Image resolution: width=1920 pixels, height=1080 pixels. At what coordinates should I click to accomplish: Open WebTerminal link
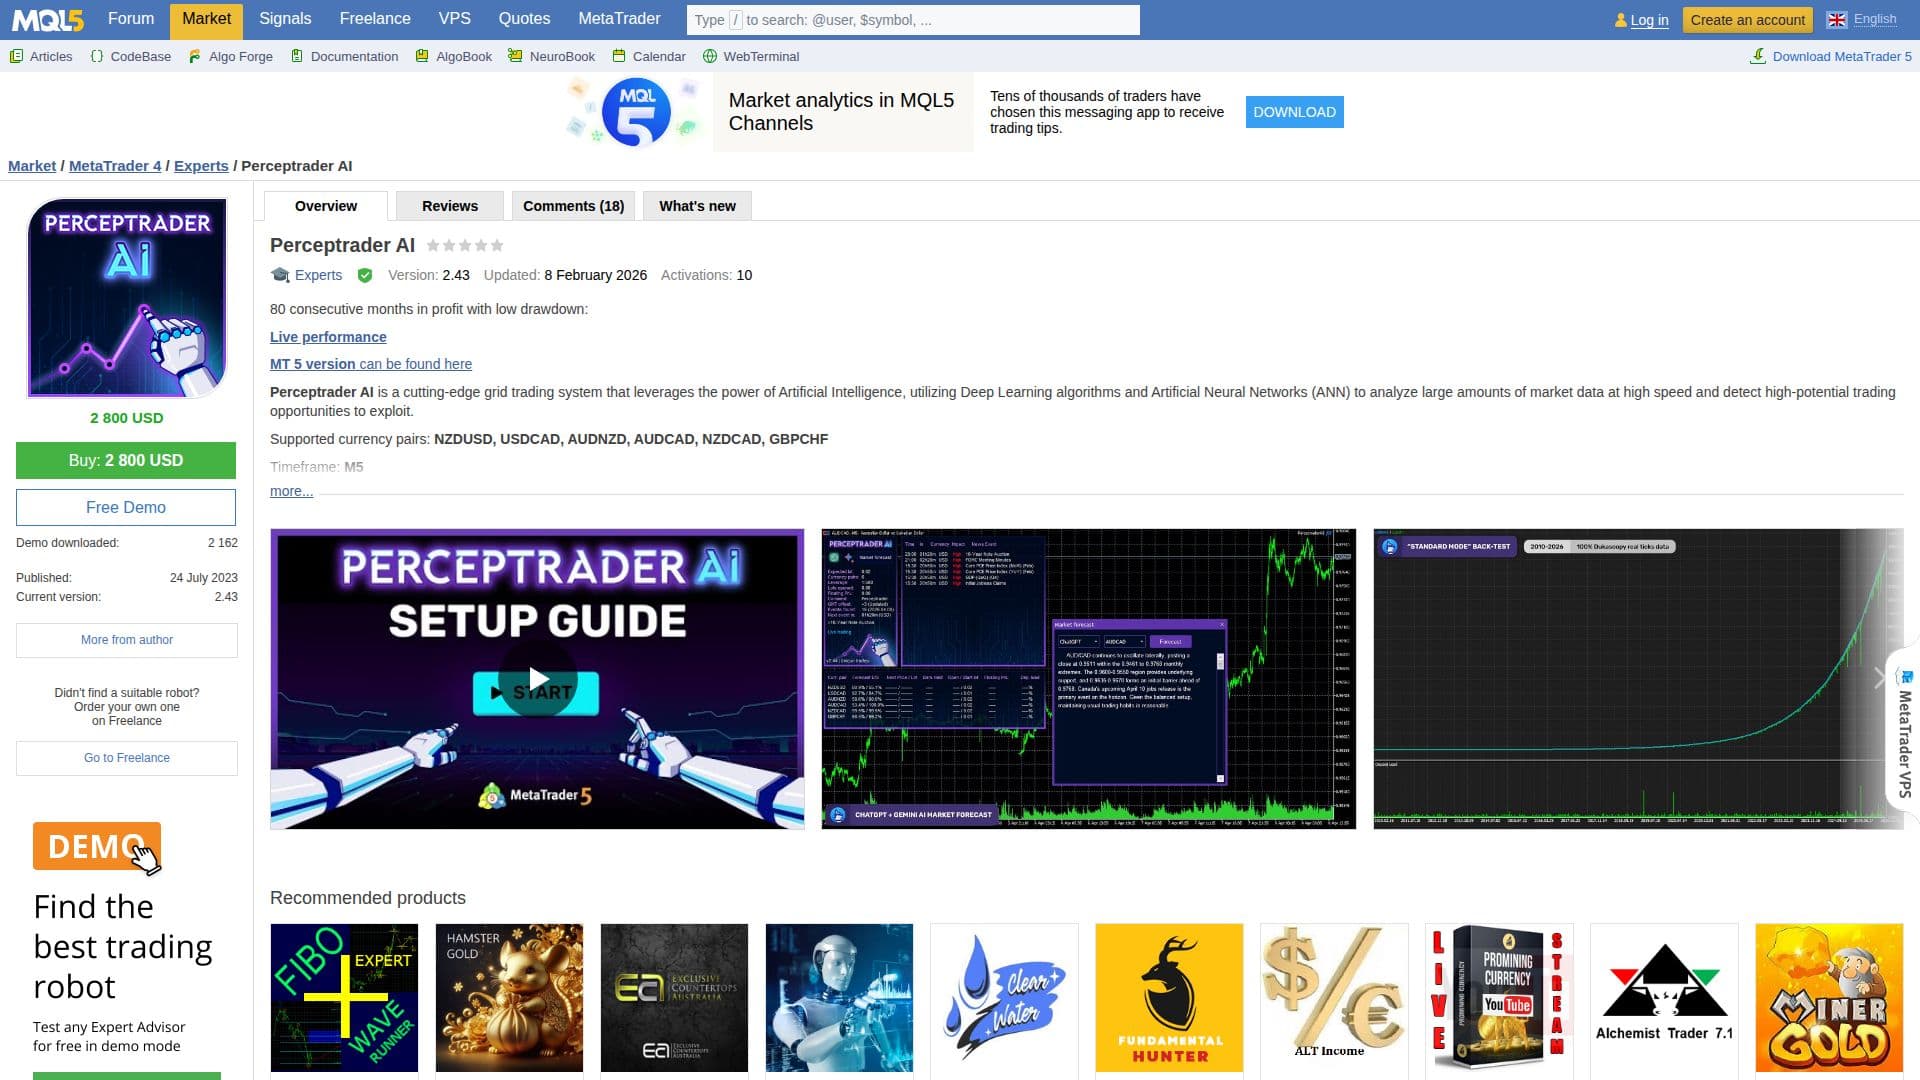pyautogui.click(x=751, y=56)
